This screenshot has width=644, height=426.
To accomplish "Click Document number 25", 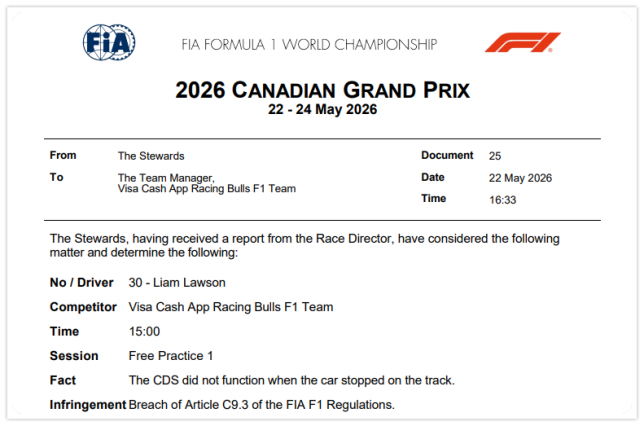I will click(495, 156).
